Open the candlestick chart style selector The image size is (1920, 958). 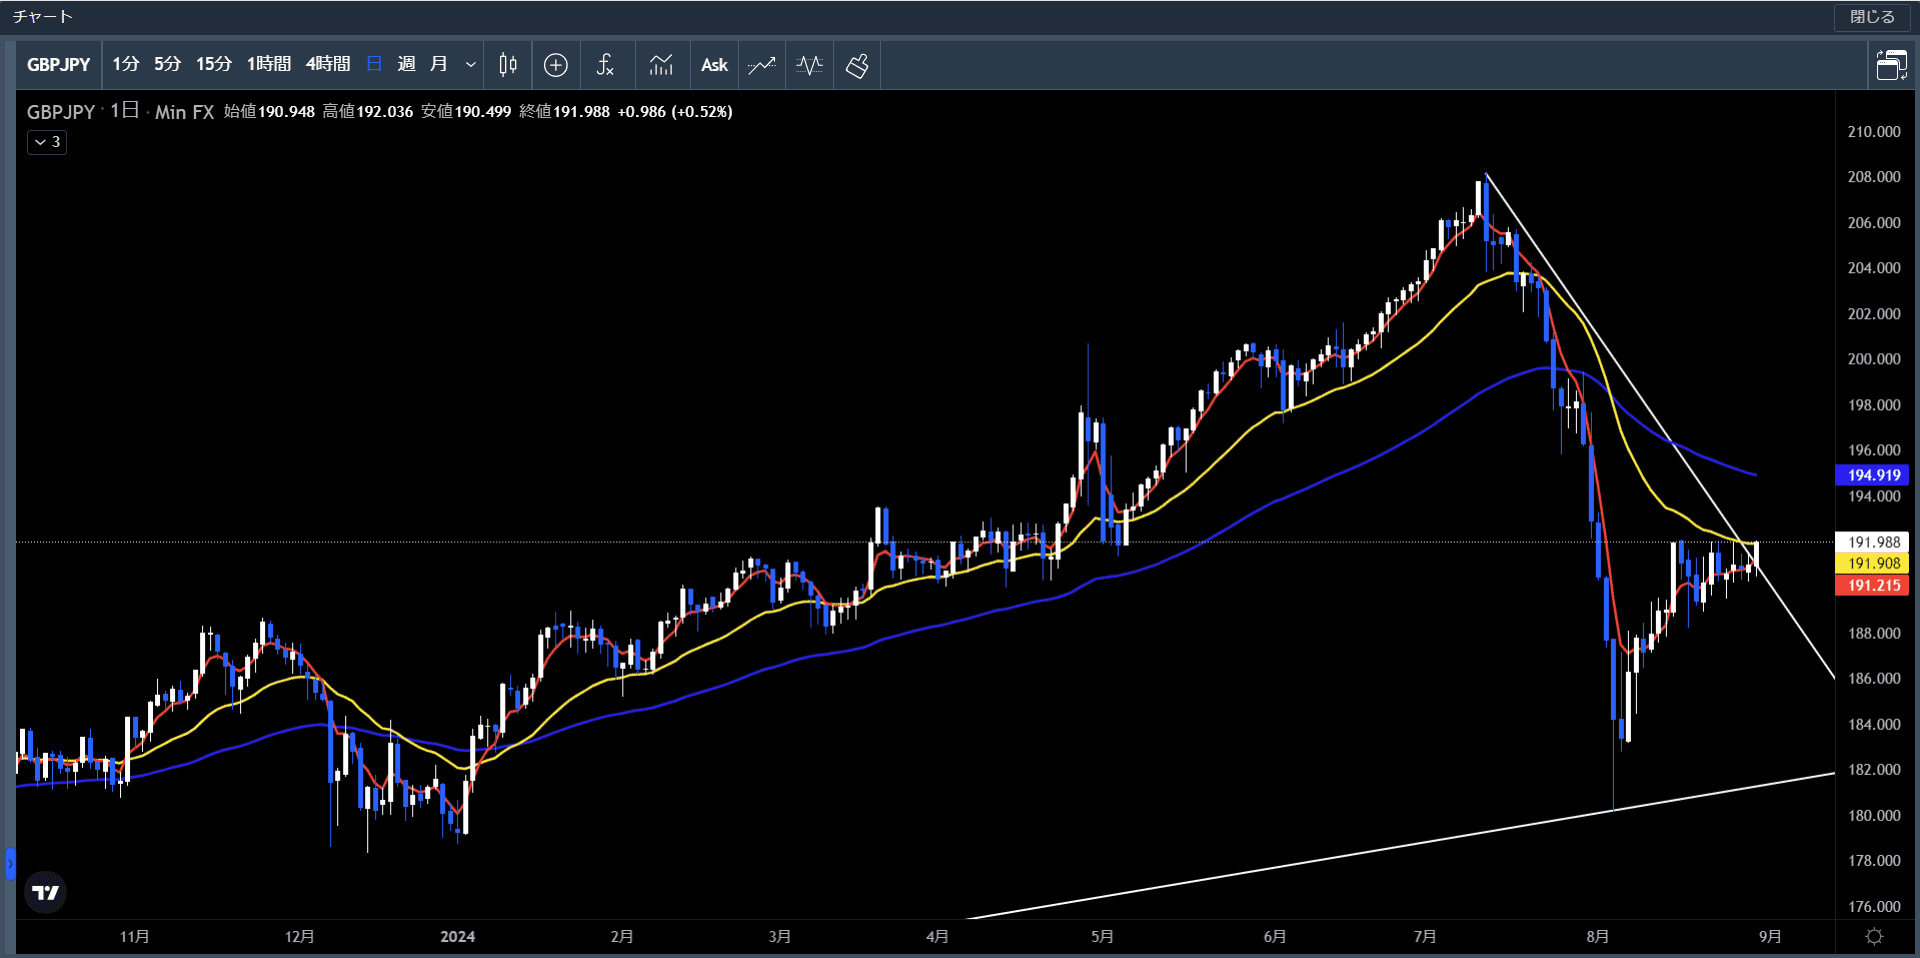pyautogui.click(x=508, y=65)
